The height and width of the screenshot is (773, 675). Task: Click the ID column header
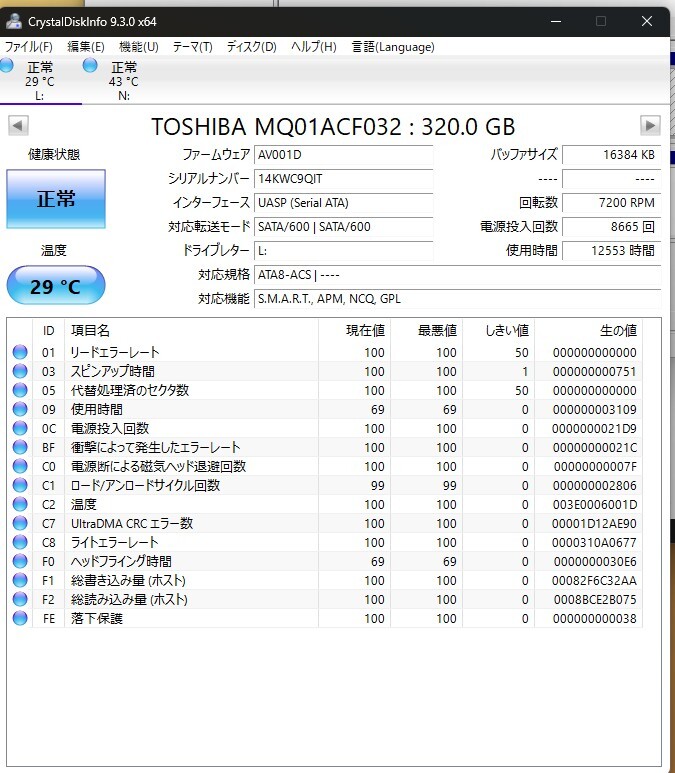[48, 330]
